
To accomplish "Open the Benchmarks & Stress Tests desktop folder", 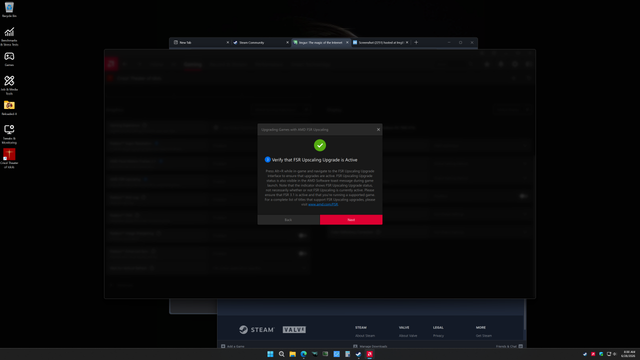I will 9,36.
